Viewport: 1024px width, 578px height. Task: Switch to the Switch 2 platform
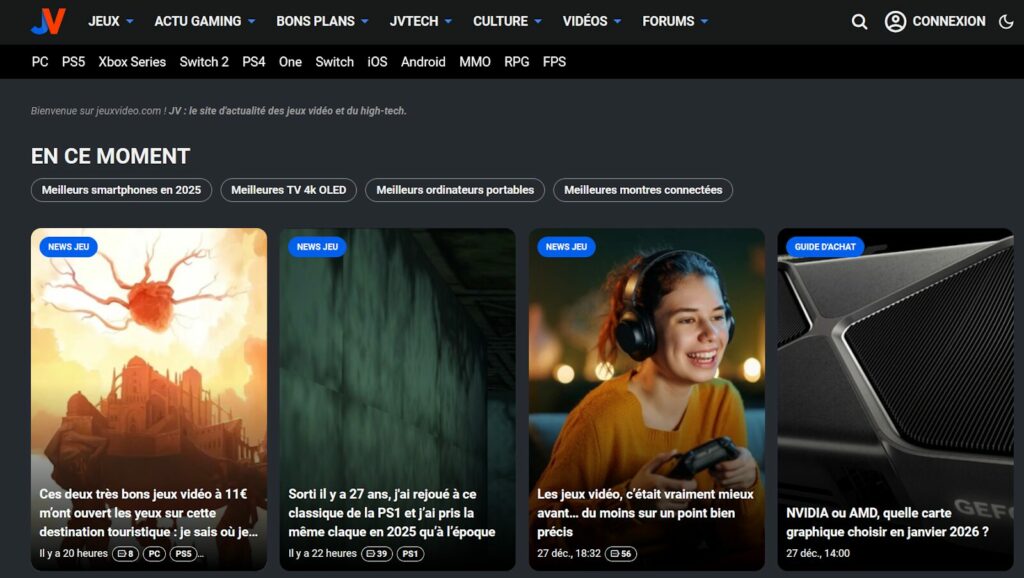[x=204, y=62]
